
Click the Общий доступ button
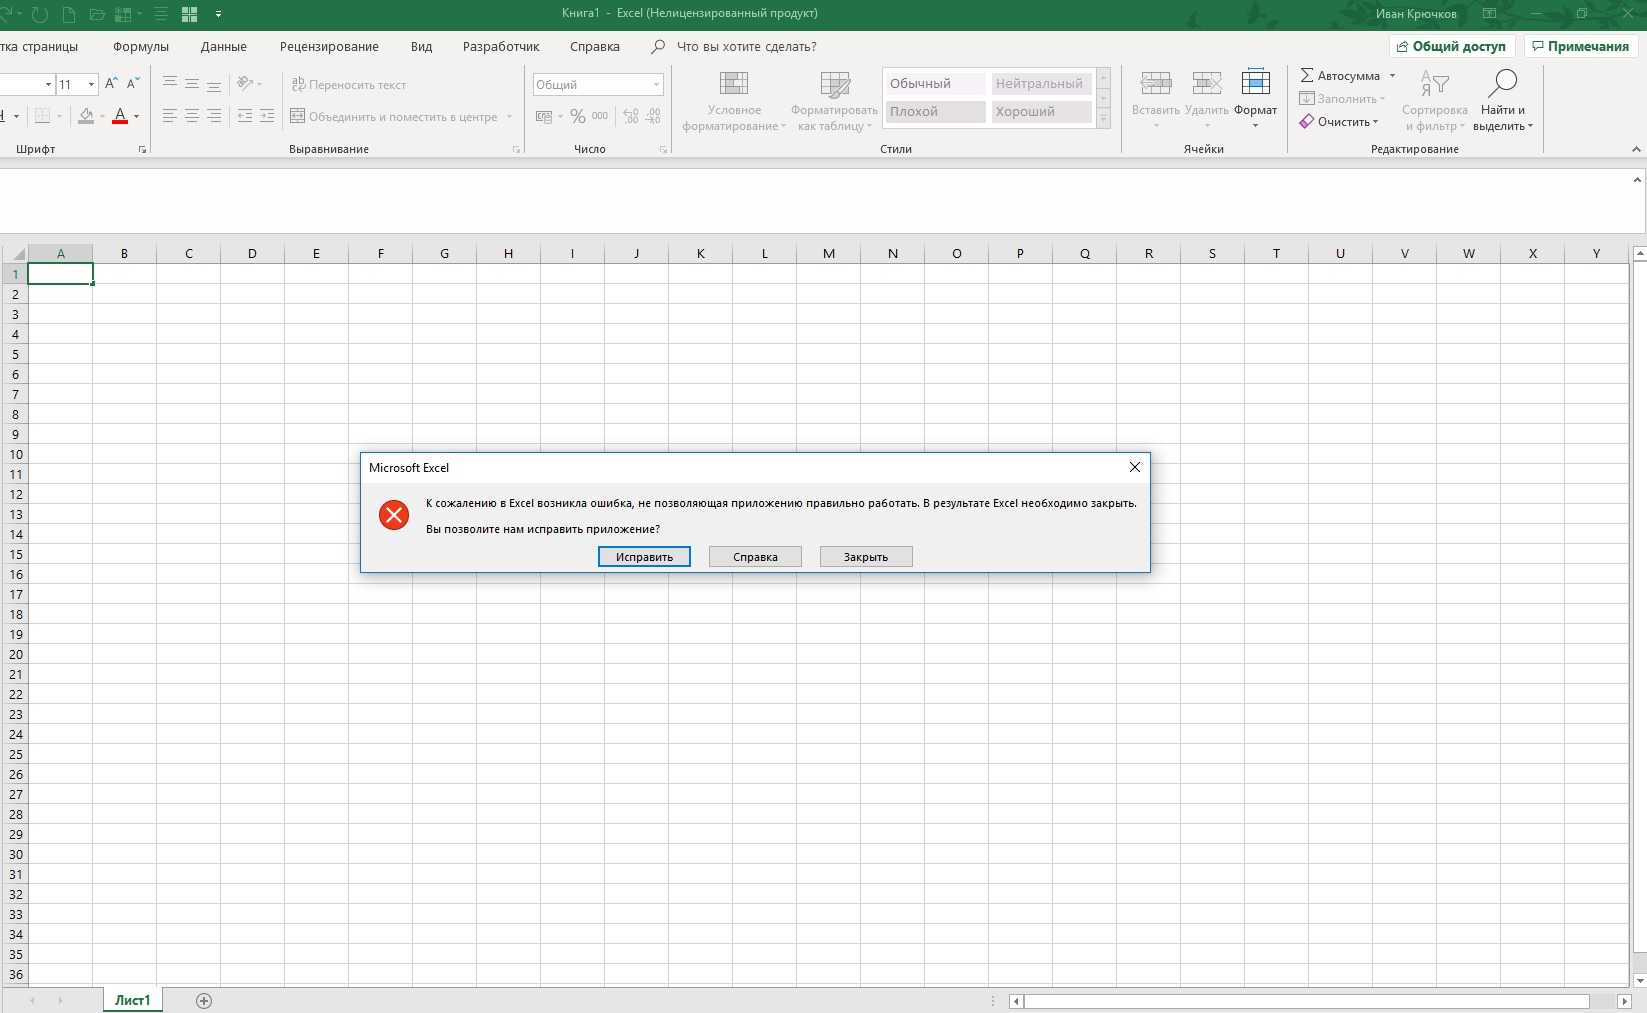coord(1452,46)
